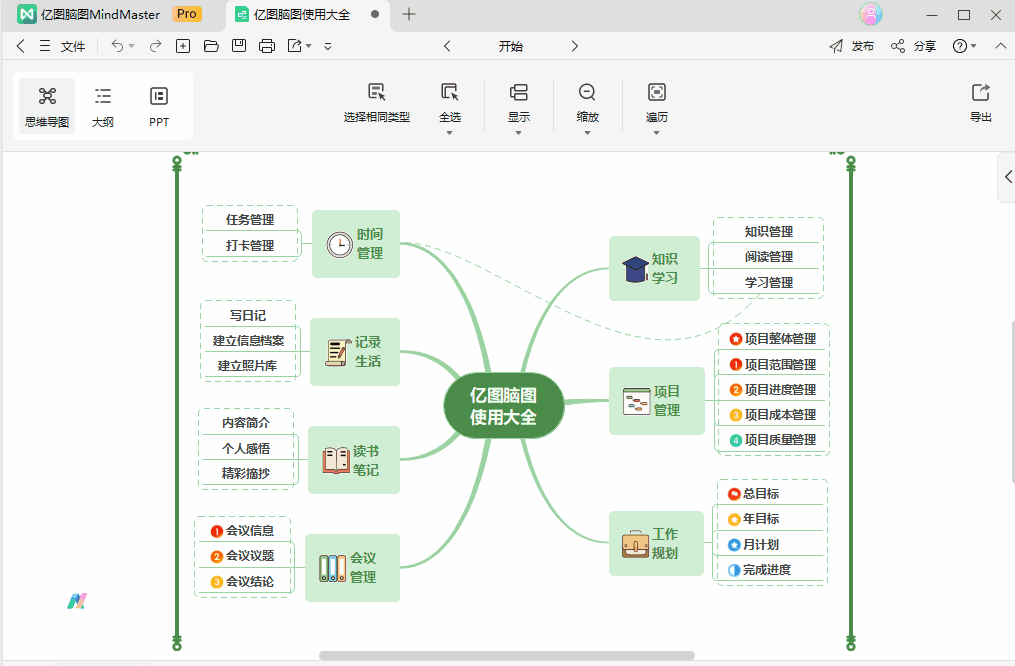Print the mind map
1015x666 pixels.
[267, 46]
